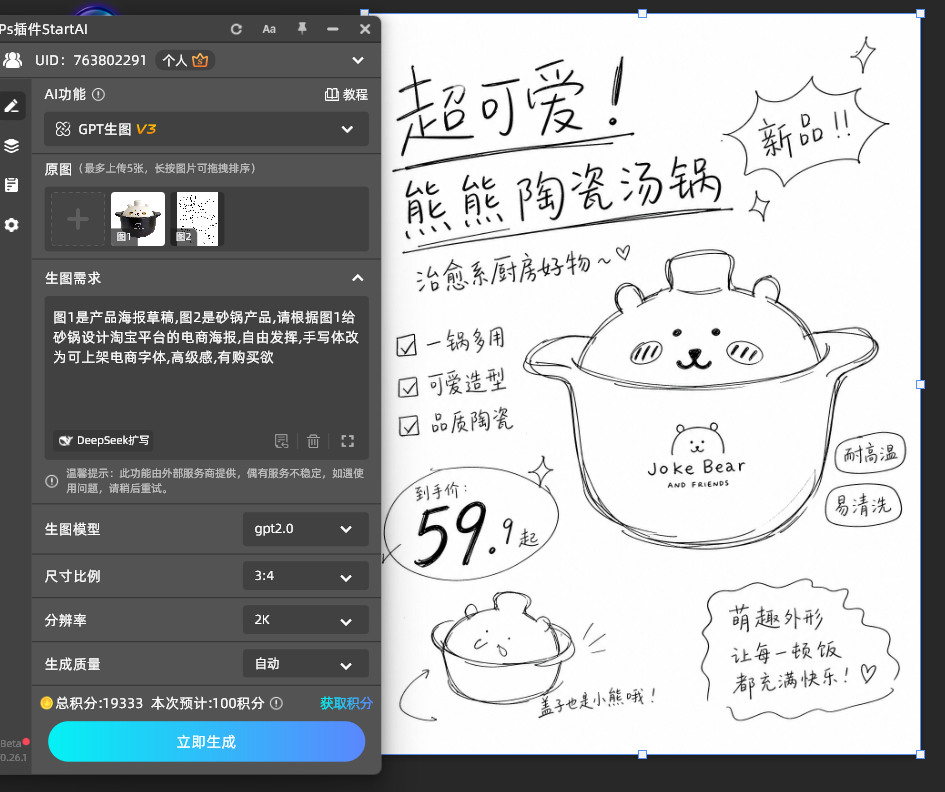Screen dimensions: 945x792
Task: Click the 立即生成 button
Action: 207,742
